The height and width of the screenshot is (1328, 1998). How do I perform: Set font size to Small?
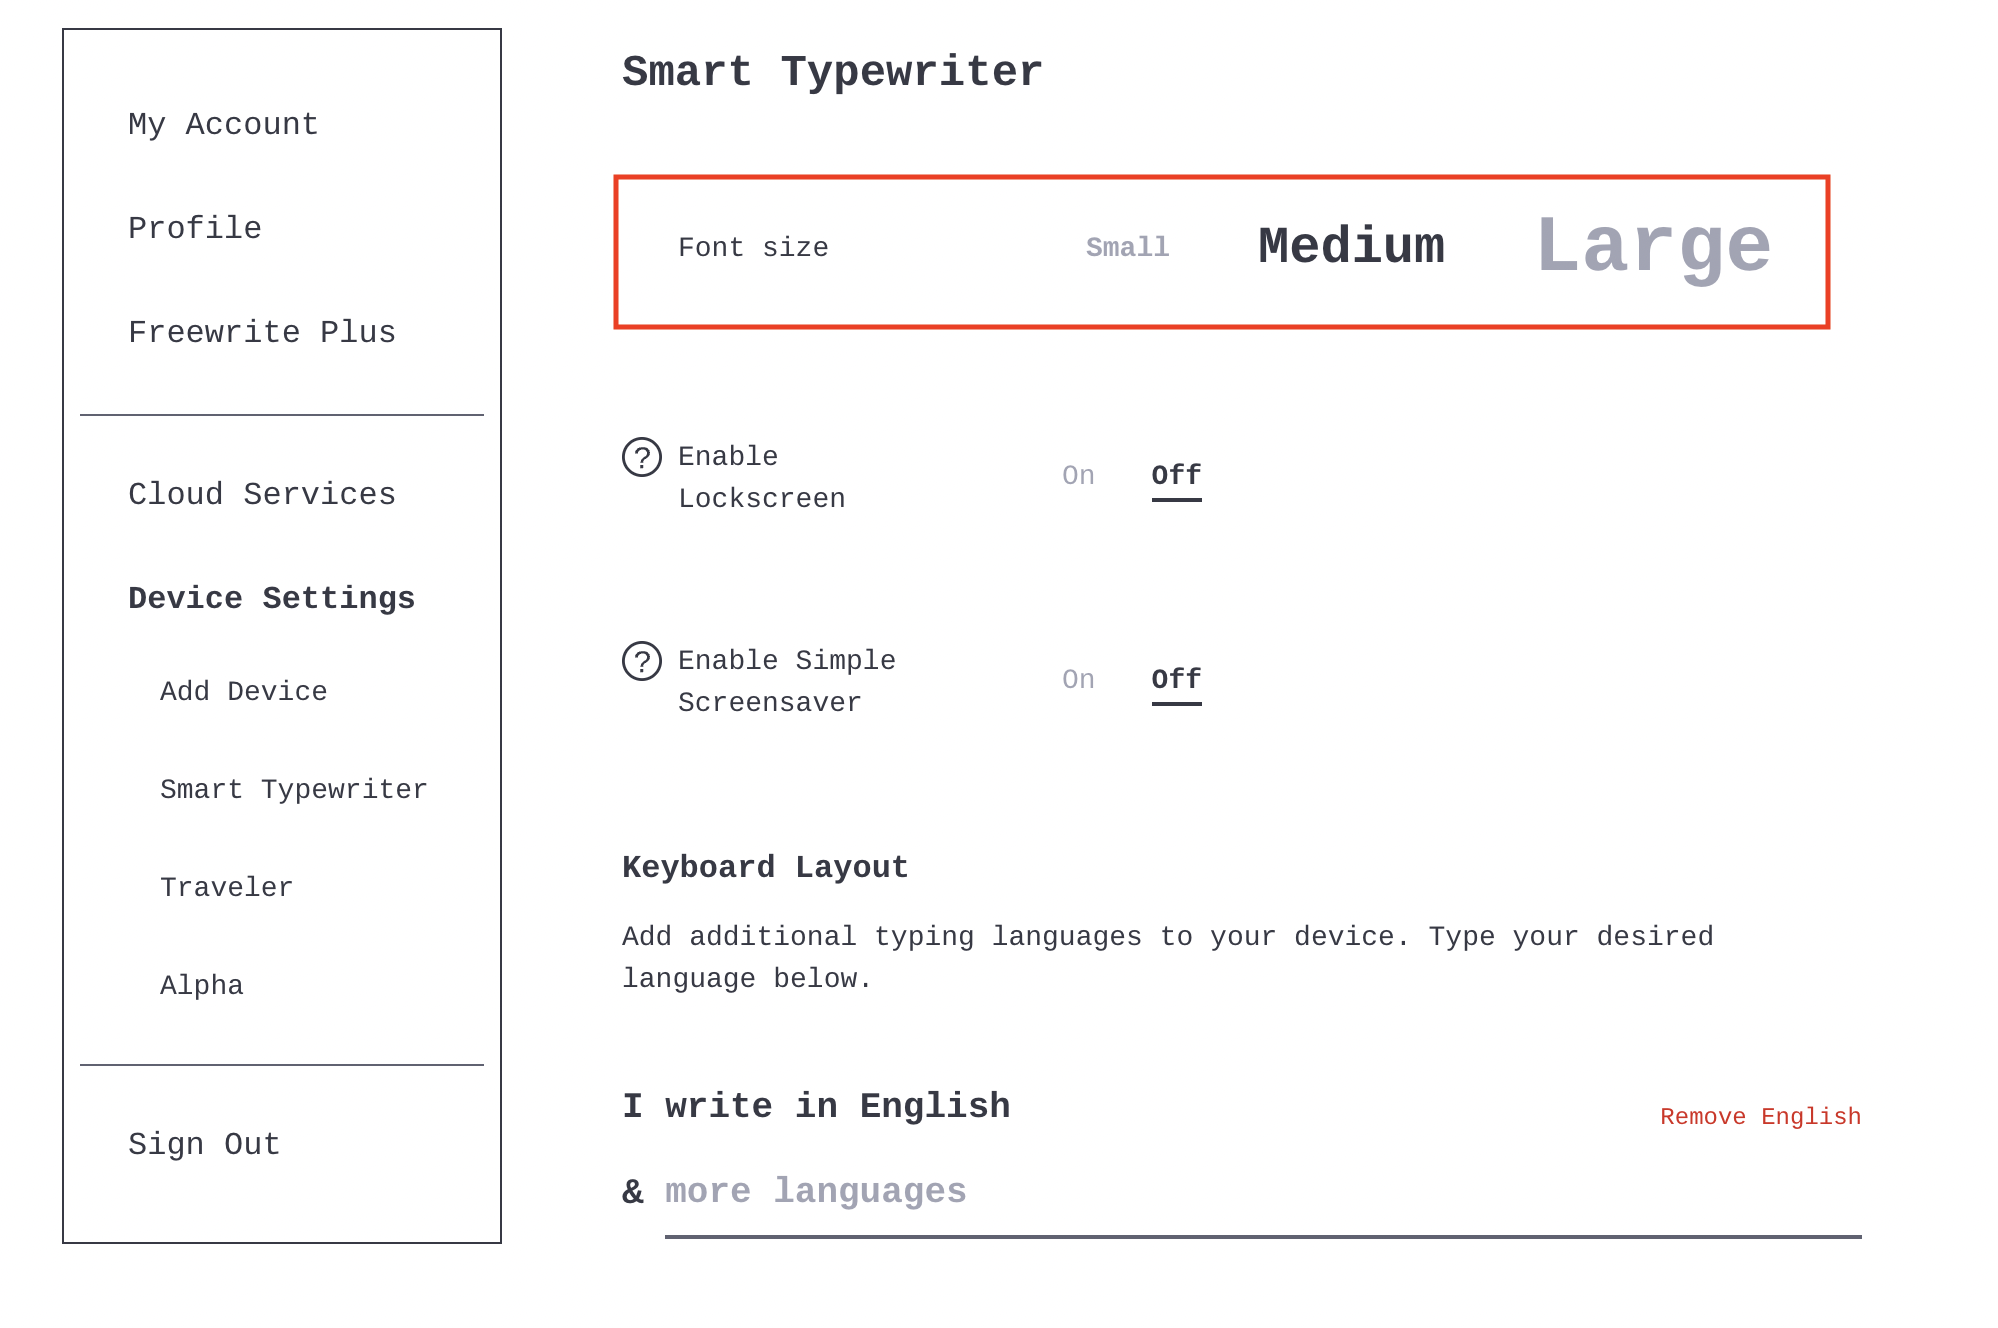(x=1127, y=247)
